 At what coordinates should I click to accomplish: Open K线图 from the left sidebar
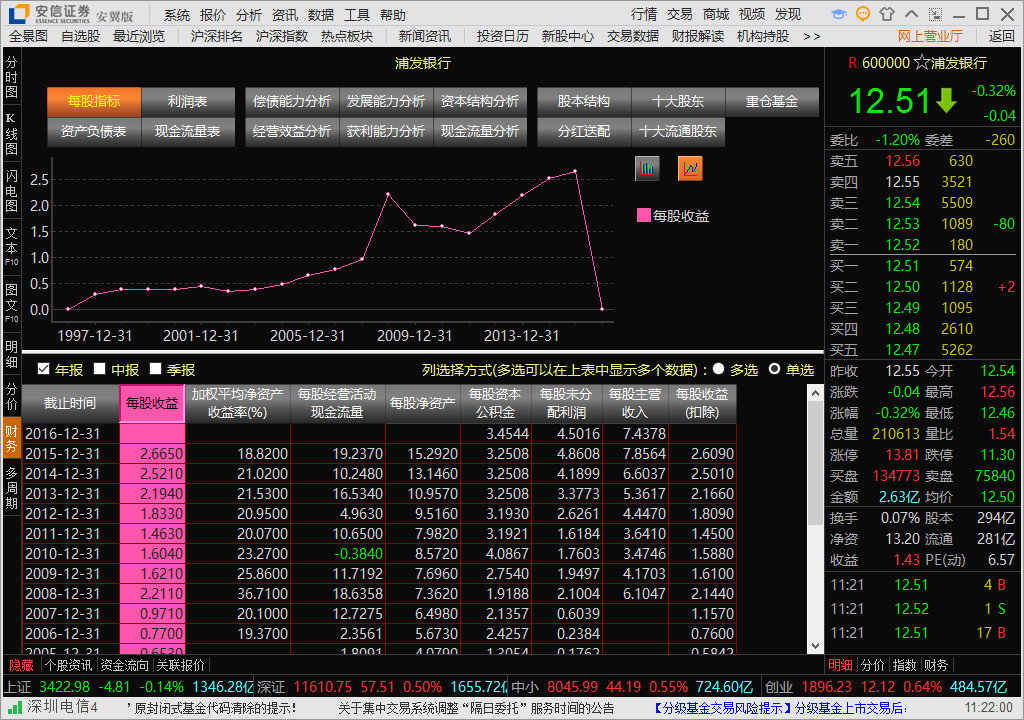point(11,134)
